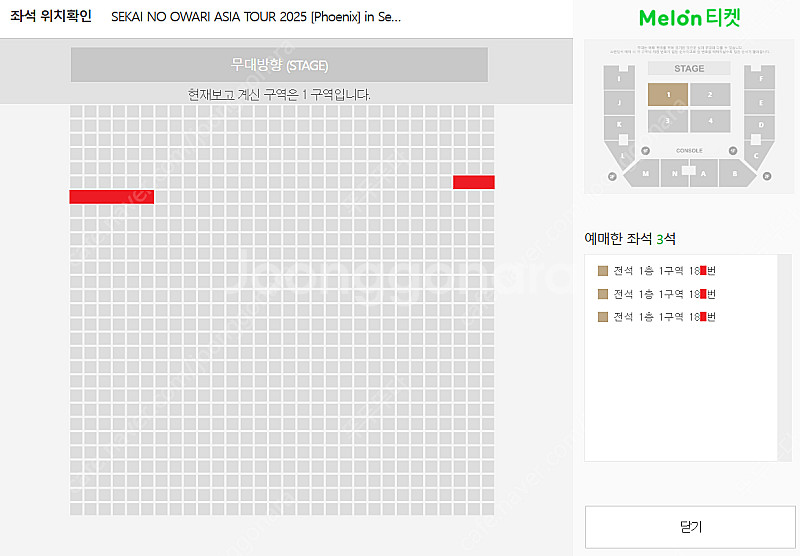This screenshot has width=800, height=556.
Task: Click the booked seats list scrollbar
Action: [784, 358]
